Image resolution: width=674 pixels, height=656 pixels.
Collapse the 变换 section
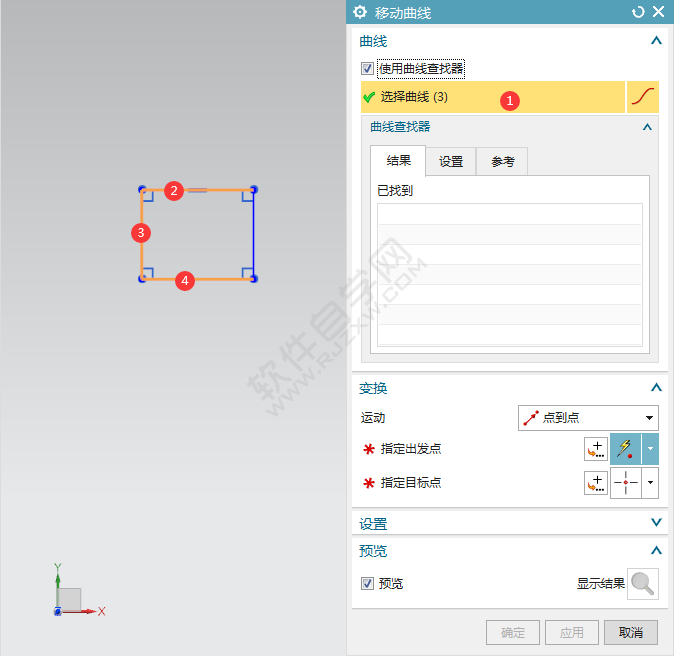656,388
